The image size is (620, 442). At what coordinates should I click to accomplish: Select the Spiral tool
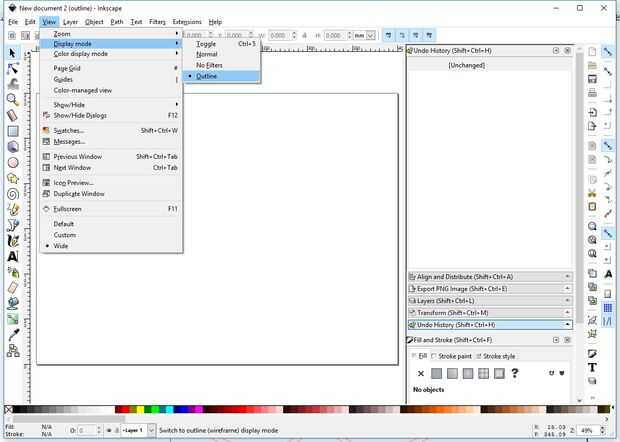pyautogui.click(x=13, y=194)
